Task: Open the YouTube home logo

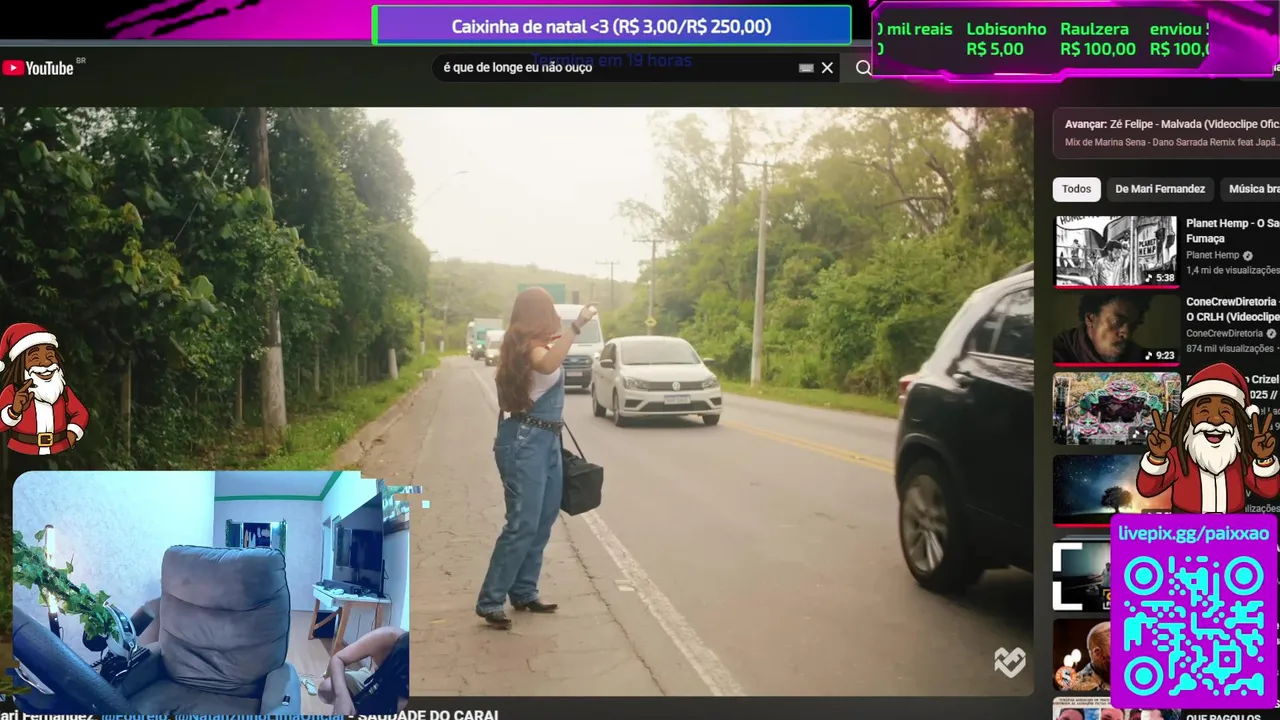Action: 38,68
